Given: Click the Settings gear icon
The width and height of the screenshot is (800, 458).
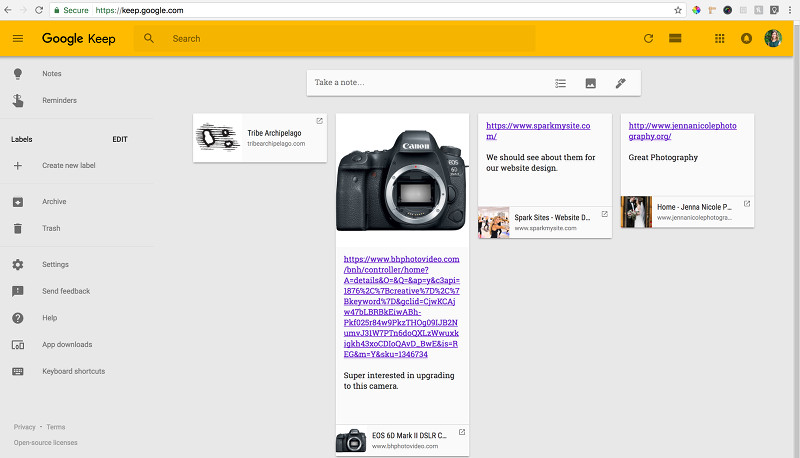Looking at the screenshot, I should (18, 265).
